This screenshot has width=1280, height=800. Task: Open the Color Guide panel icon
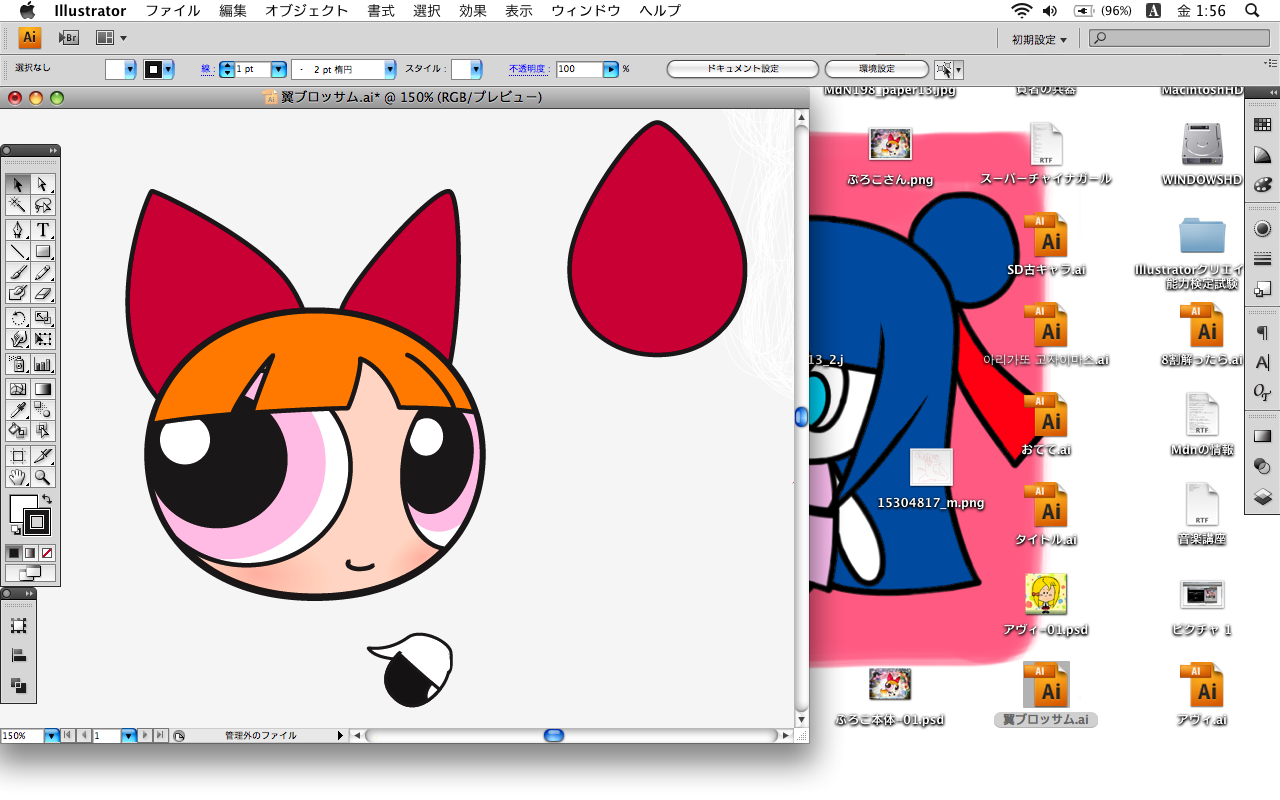click(1263, 155)
